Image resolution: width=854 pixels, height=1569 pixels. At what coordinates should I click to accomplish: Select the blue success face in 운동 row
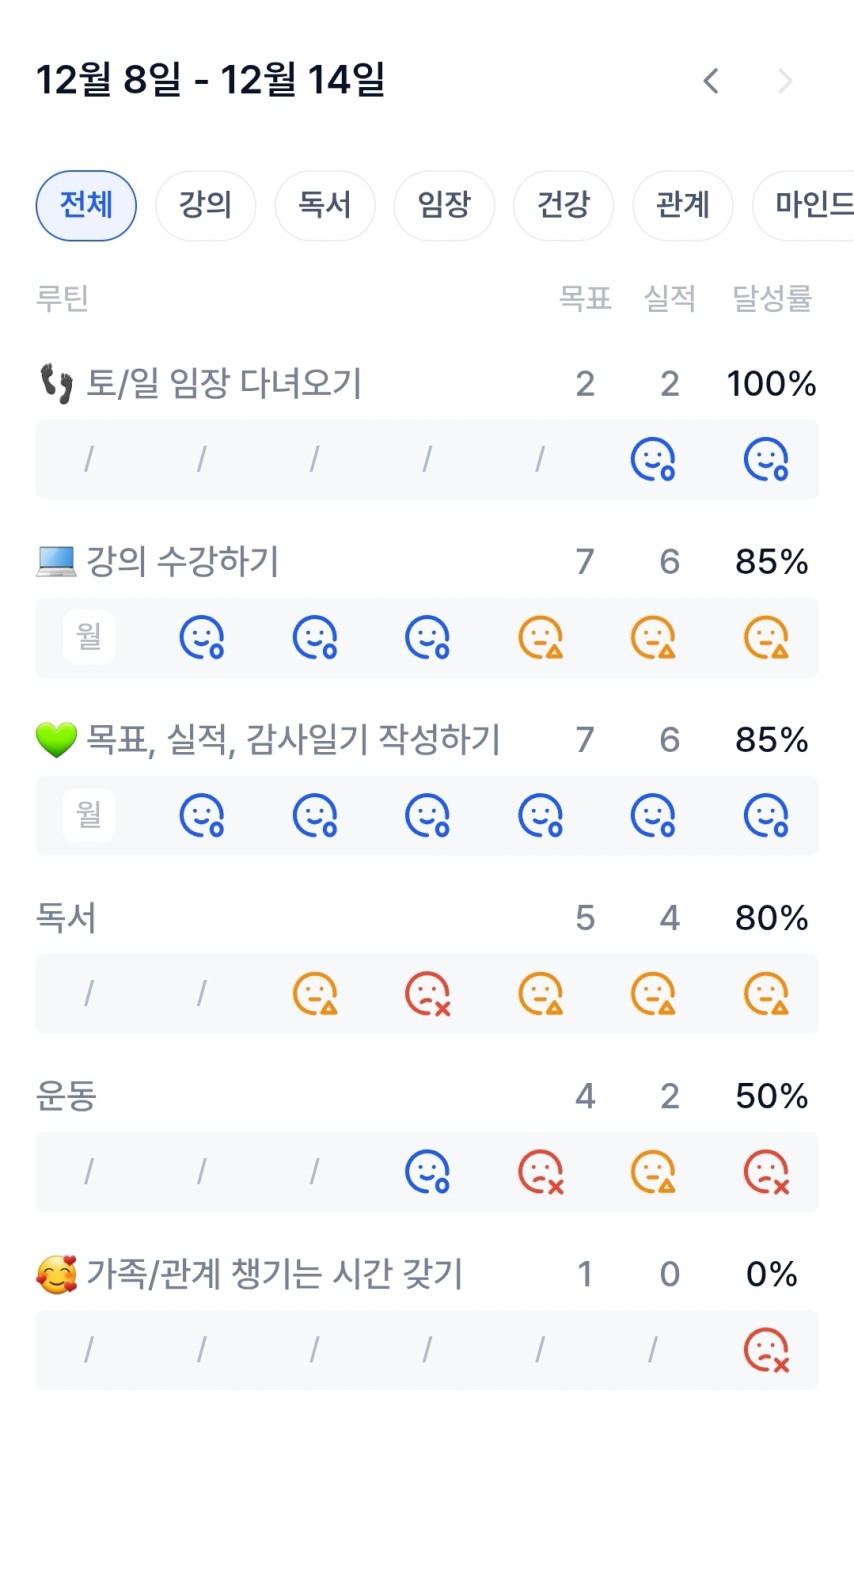[428, 1172]
